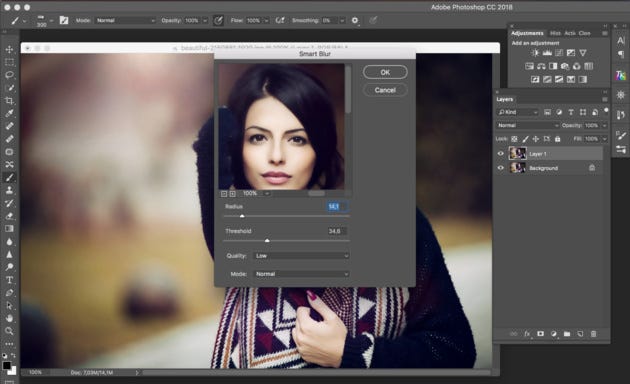Click the Threshold slider handle
Image resolution: width=630 pixels, height=384 pixels.
coord(267,241)
